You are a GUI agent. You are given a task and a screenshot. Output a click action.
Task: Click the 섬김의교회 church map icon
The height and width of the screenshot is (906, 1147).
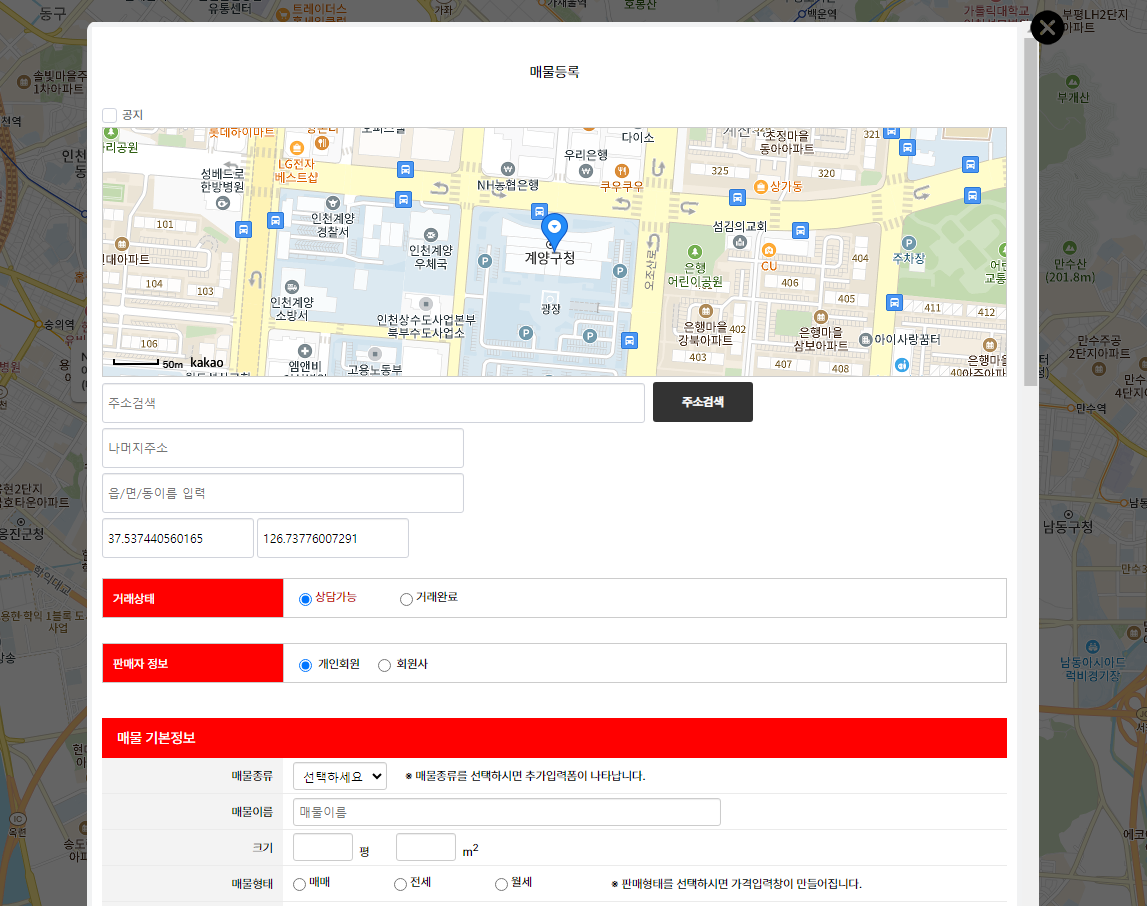[739, 242]
